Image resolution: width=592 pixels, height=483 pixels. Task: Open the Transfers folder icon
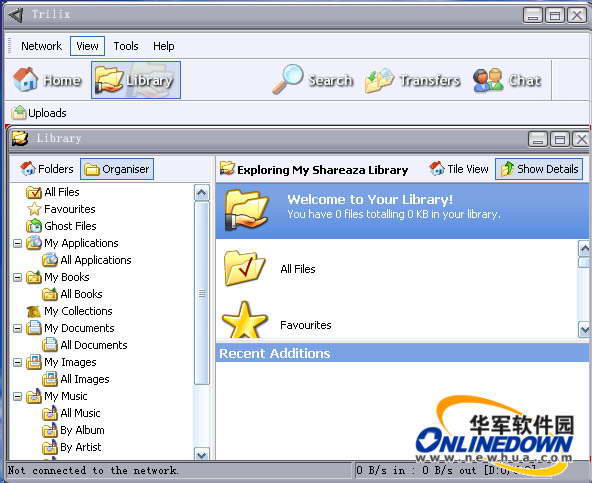379,80
